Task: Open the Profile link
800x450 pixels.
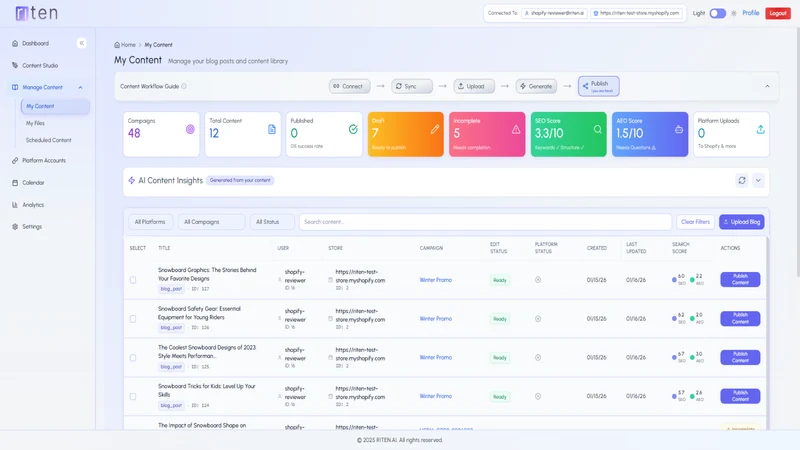Action: coord(751,13)
